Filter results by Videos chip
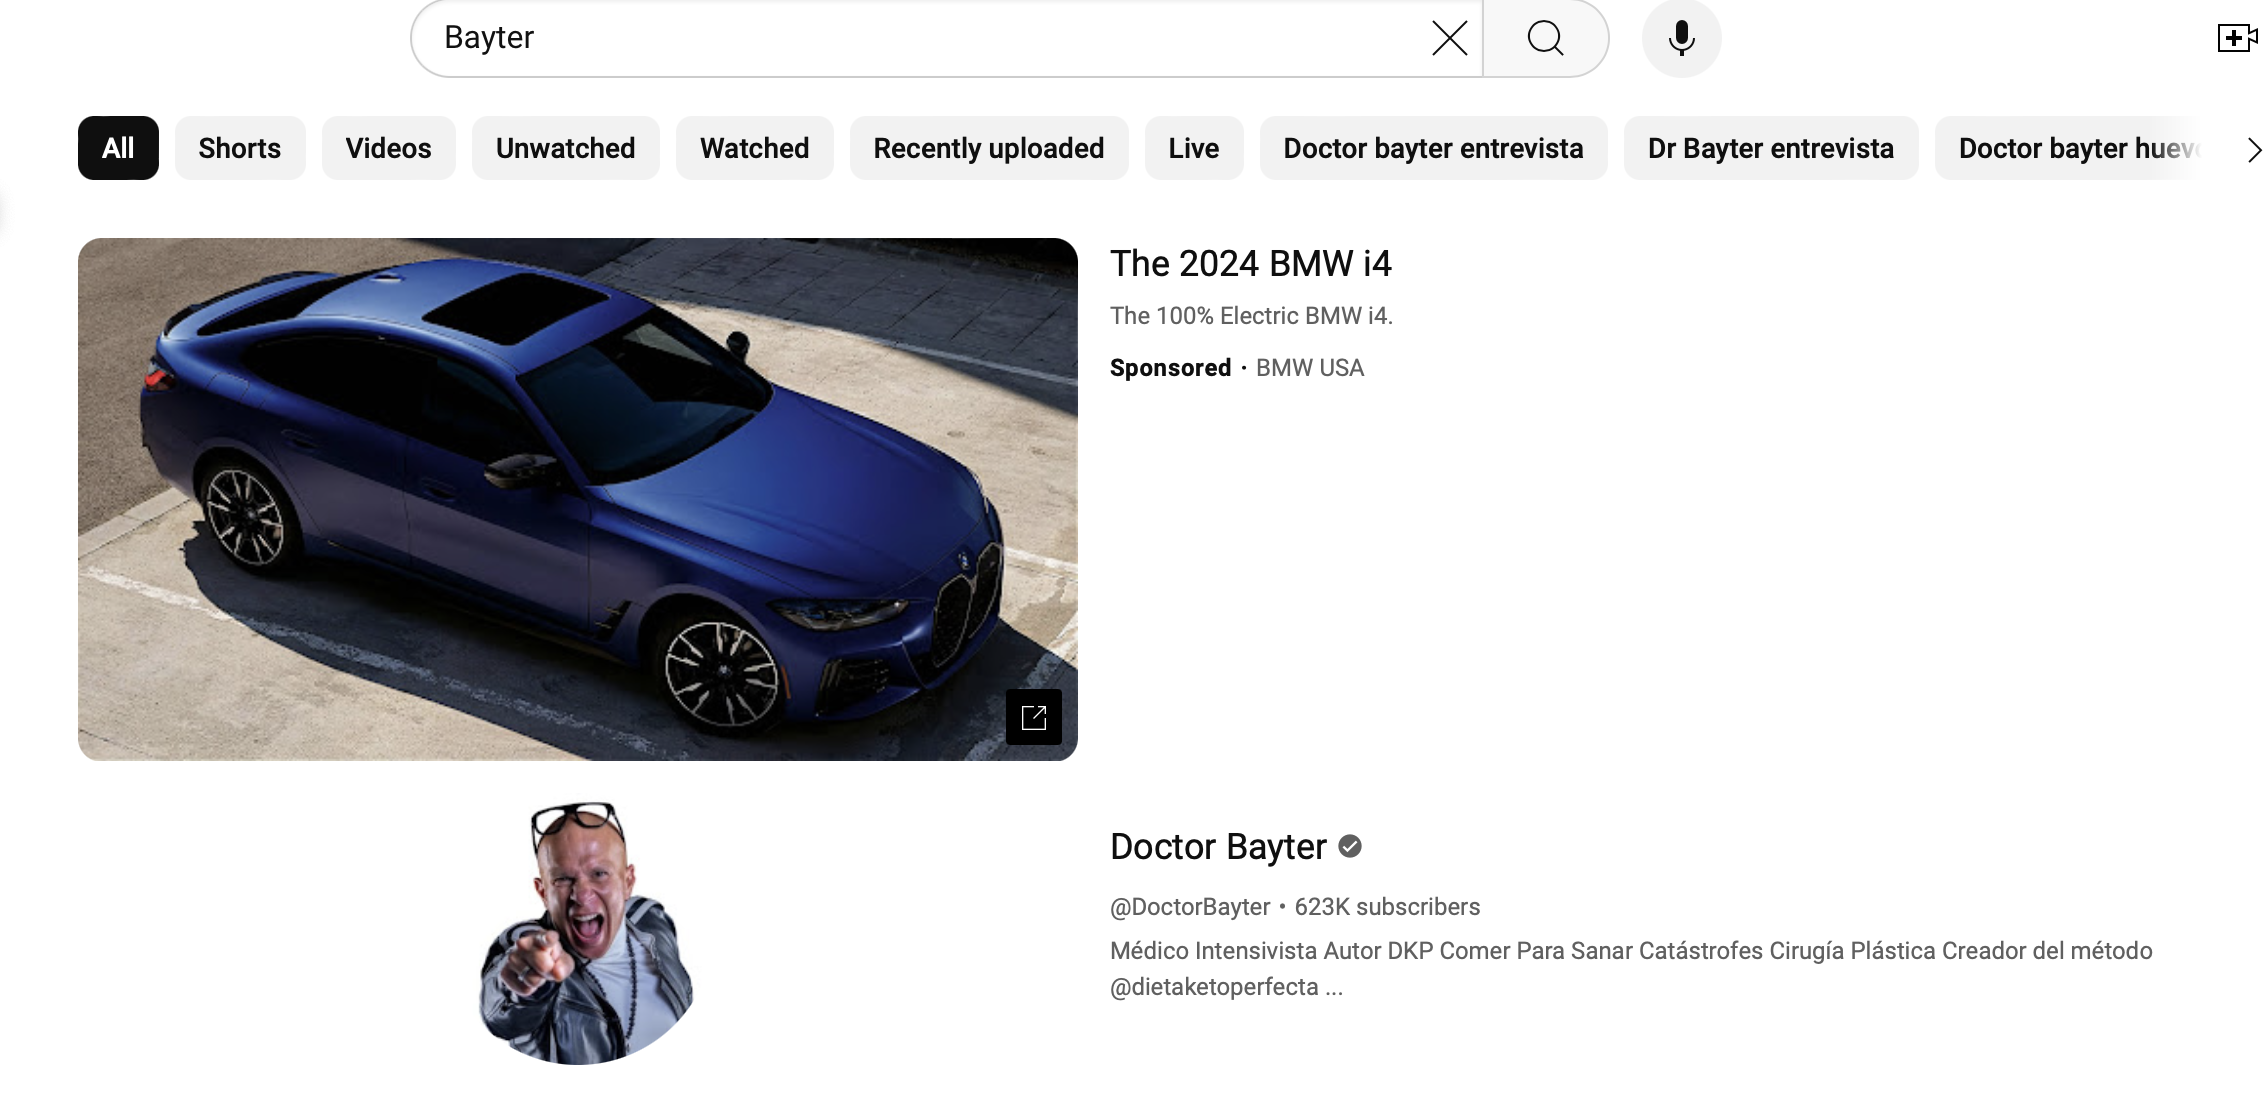Viewport: 2268px width, 1098px height. (x=388, y=148)
